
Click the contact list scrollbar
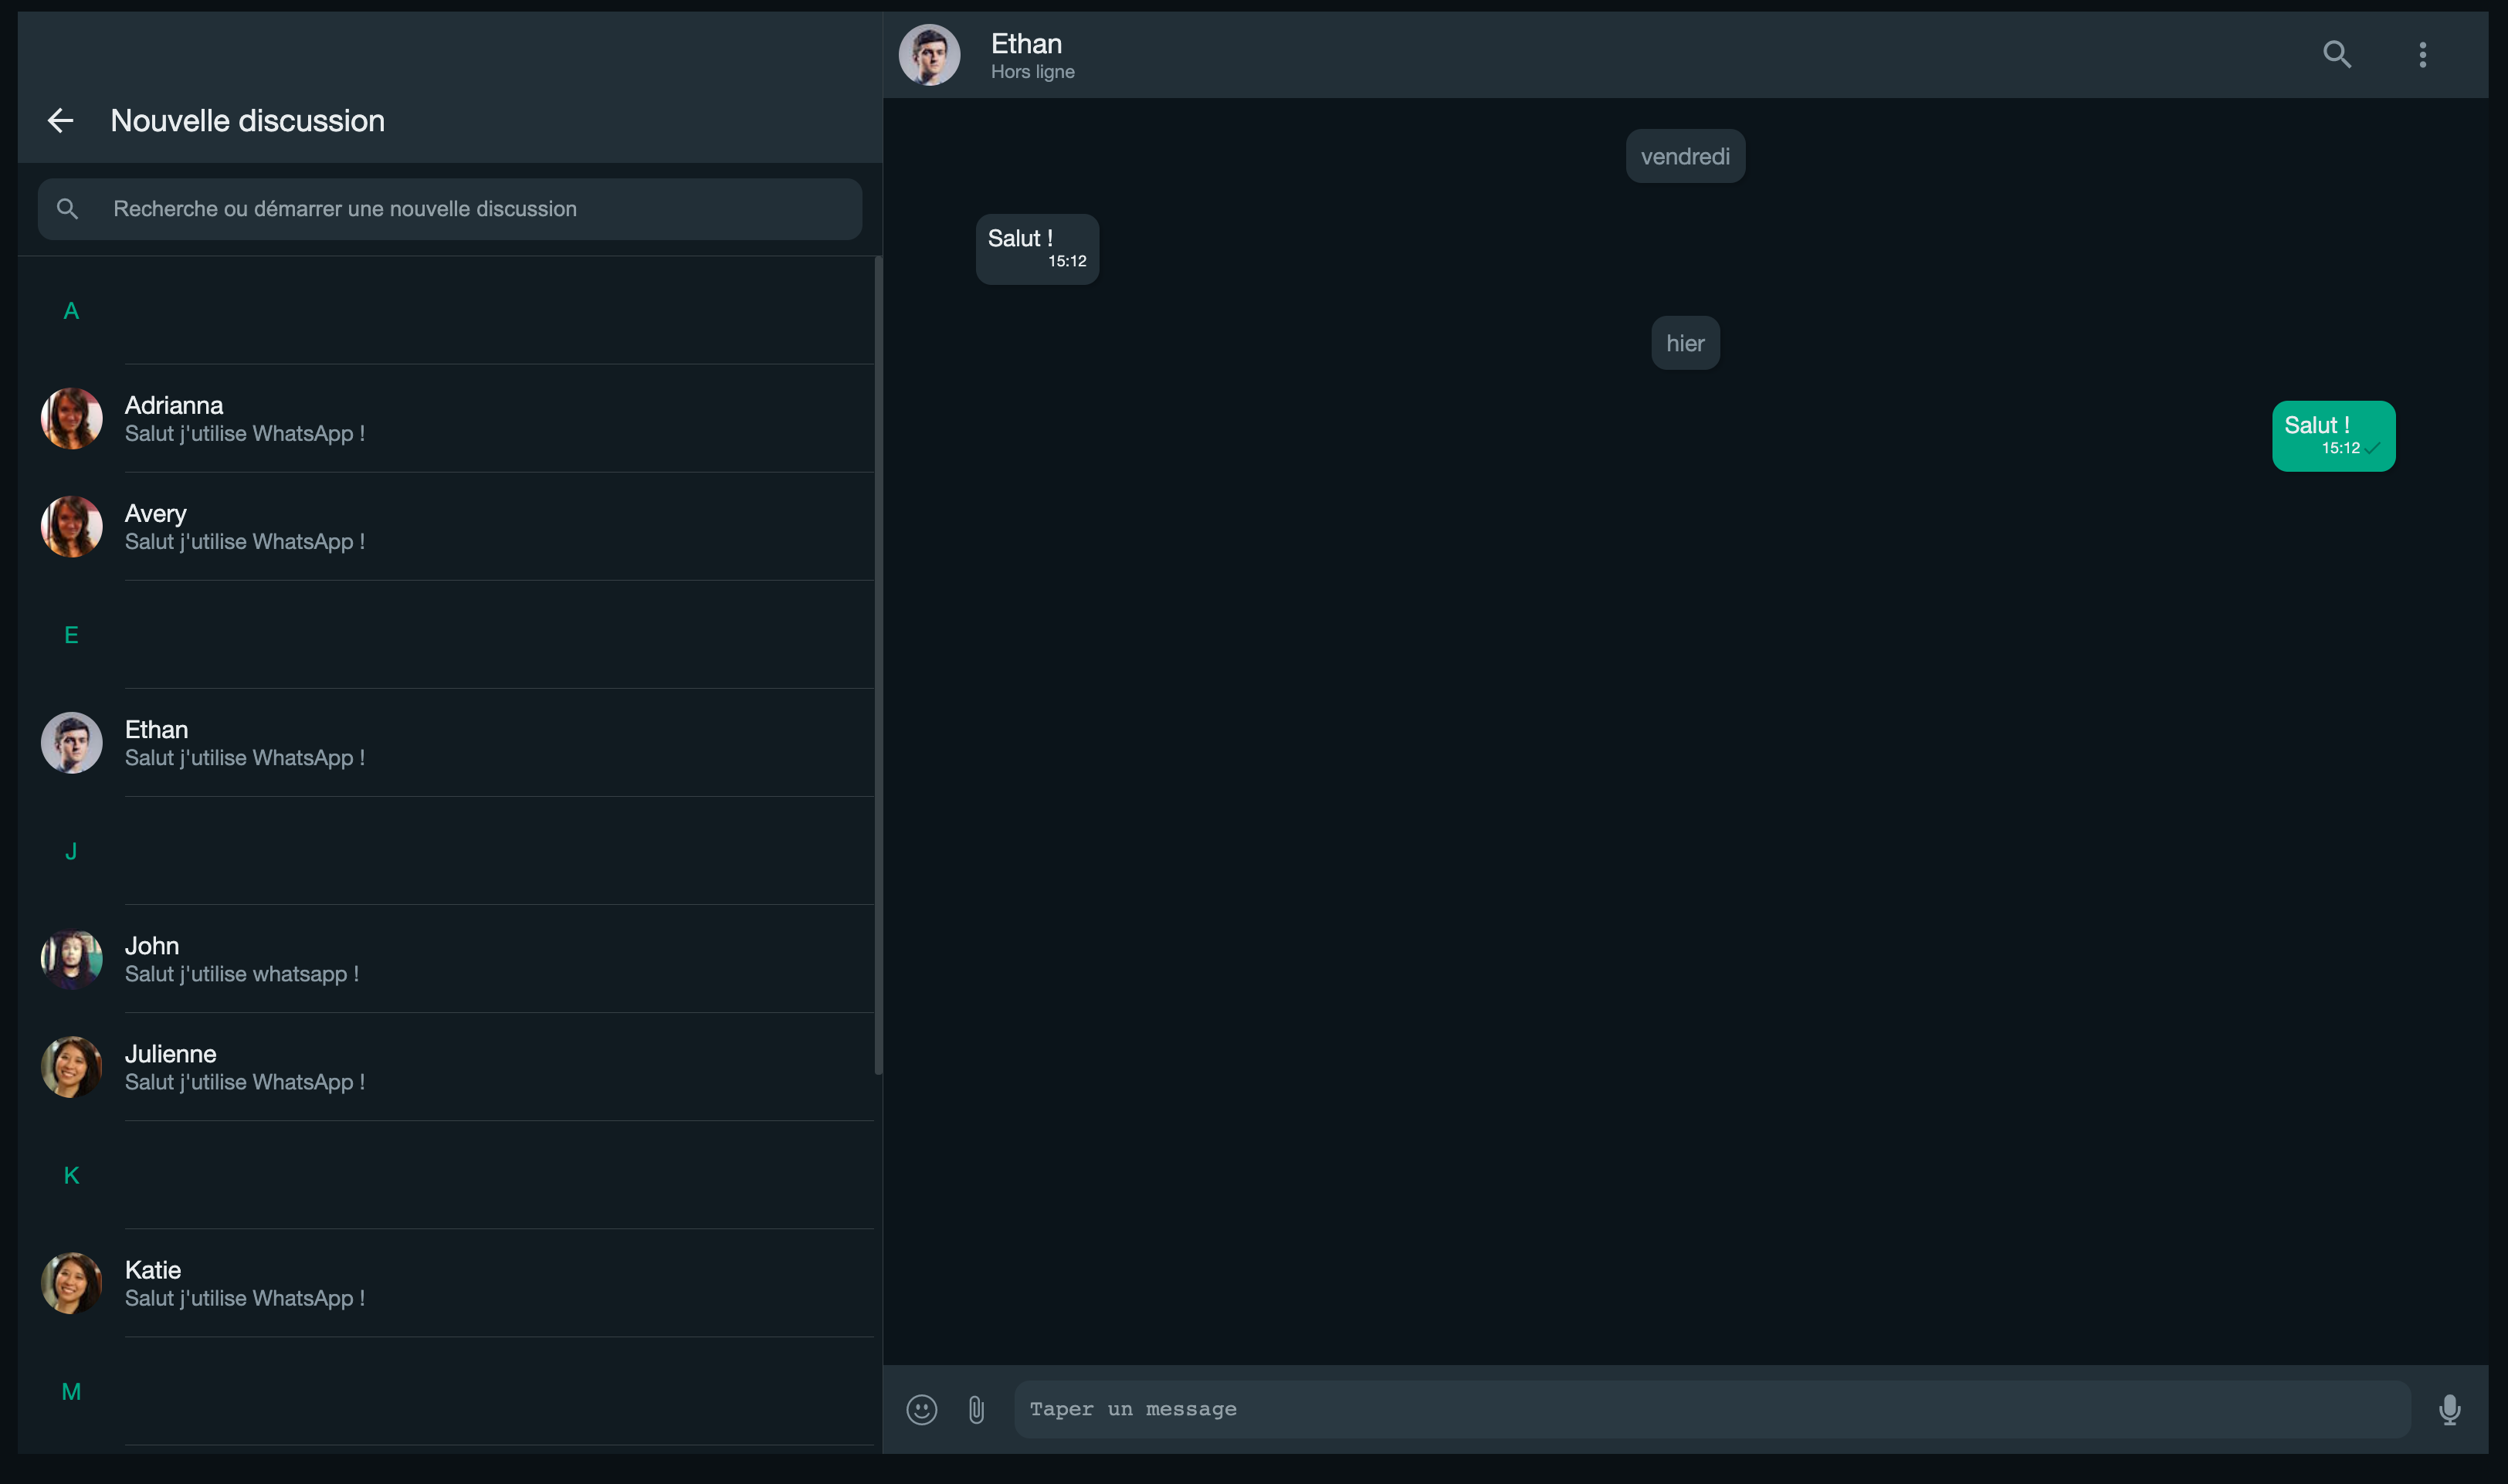pyautogui.click(x=878, y=666)
